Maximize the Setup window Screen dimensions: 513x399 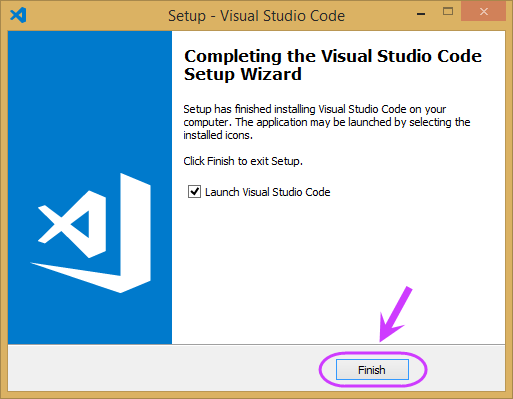click(448, 12)
